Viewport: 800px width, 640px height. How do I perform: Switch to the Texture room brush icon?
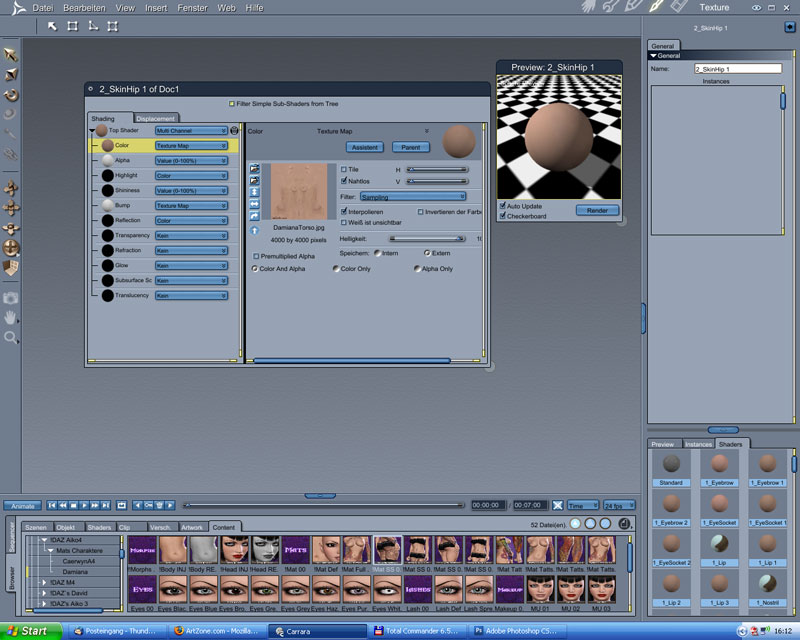[656, 7]
